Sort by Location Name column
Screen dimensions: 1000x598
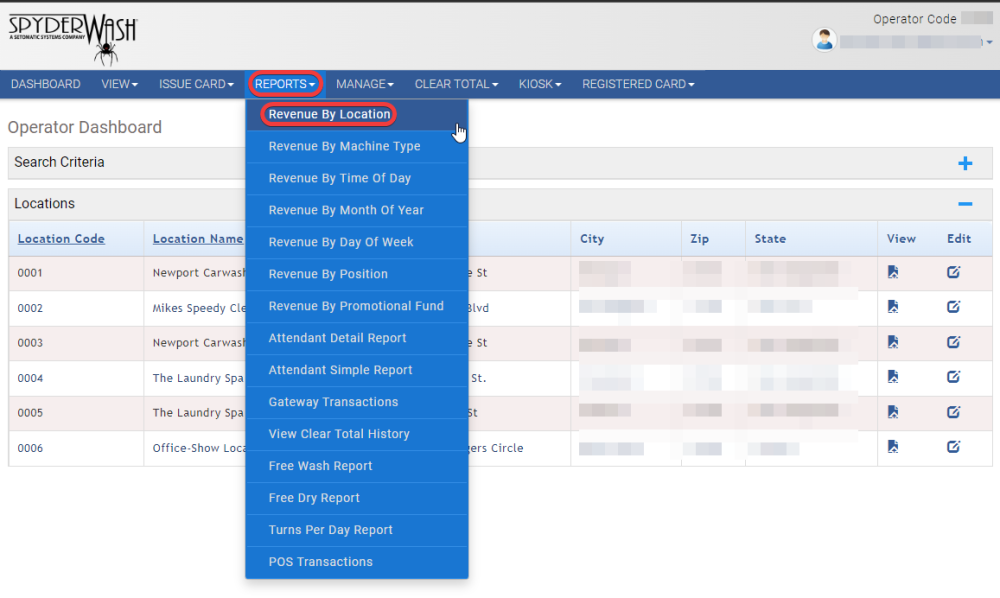tap(198, 239)
